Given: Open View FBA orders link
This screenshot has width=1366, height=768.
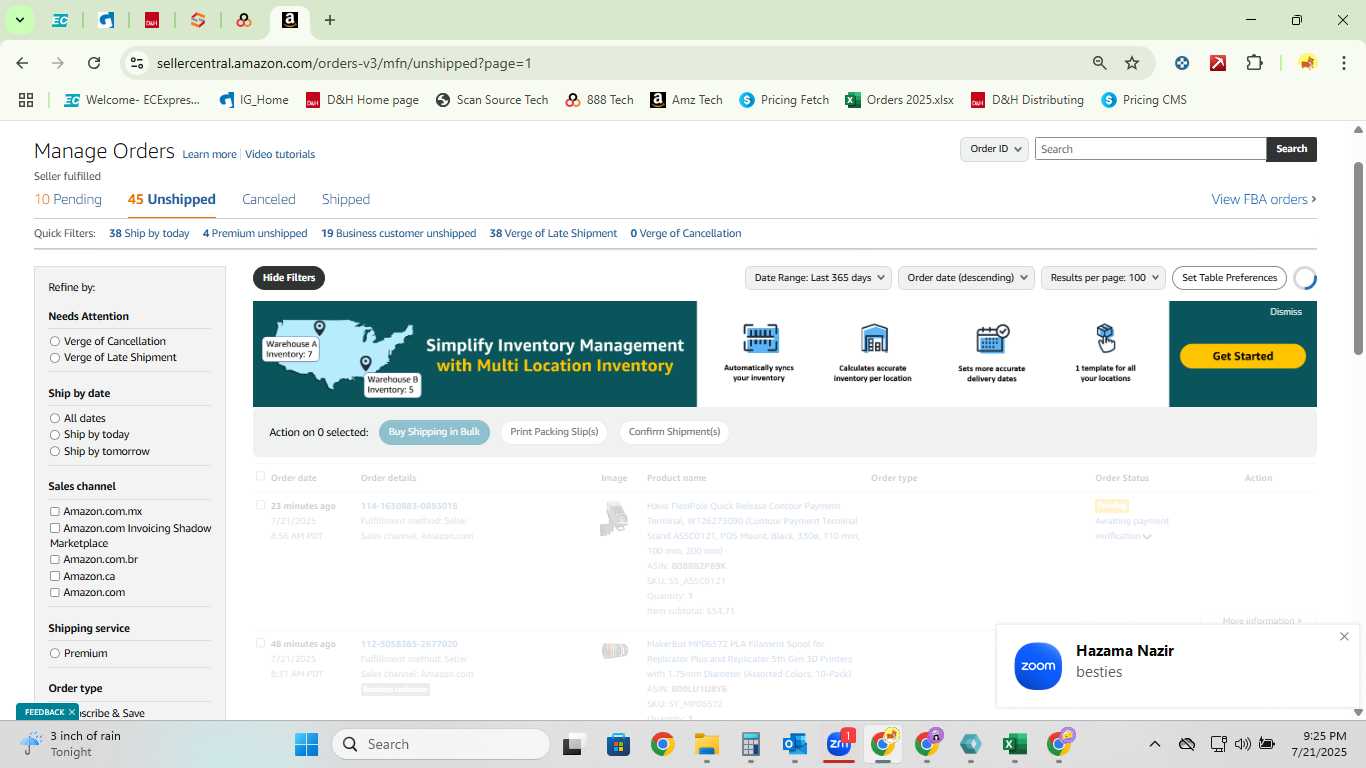Looking at the screenshot, I should tap(1264, 199).
